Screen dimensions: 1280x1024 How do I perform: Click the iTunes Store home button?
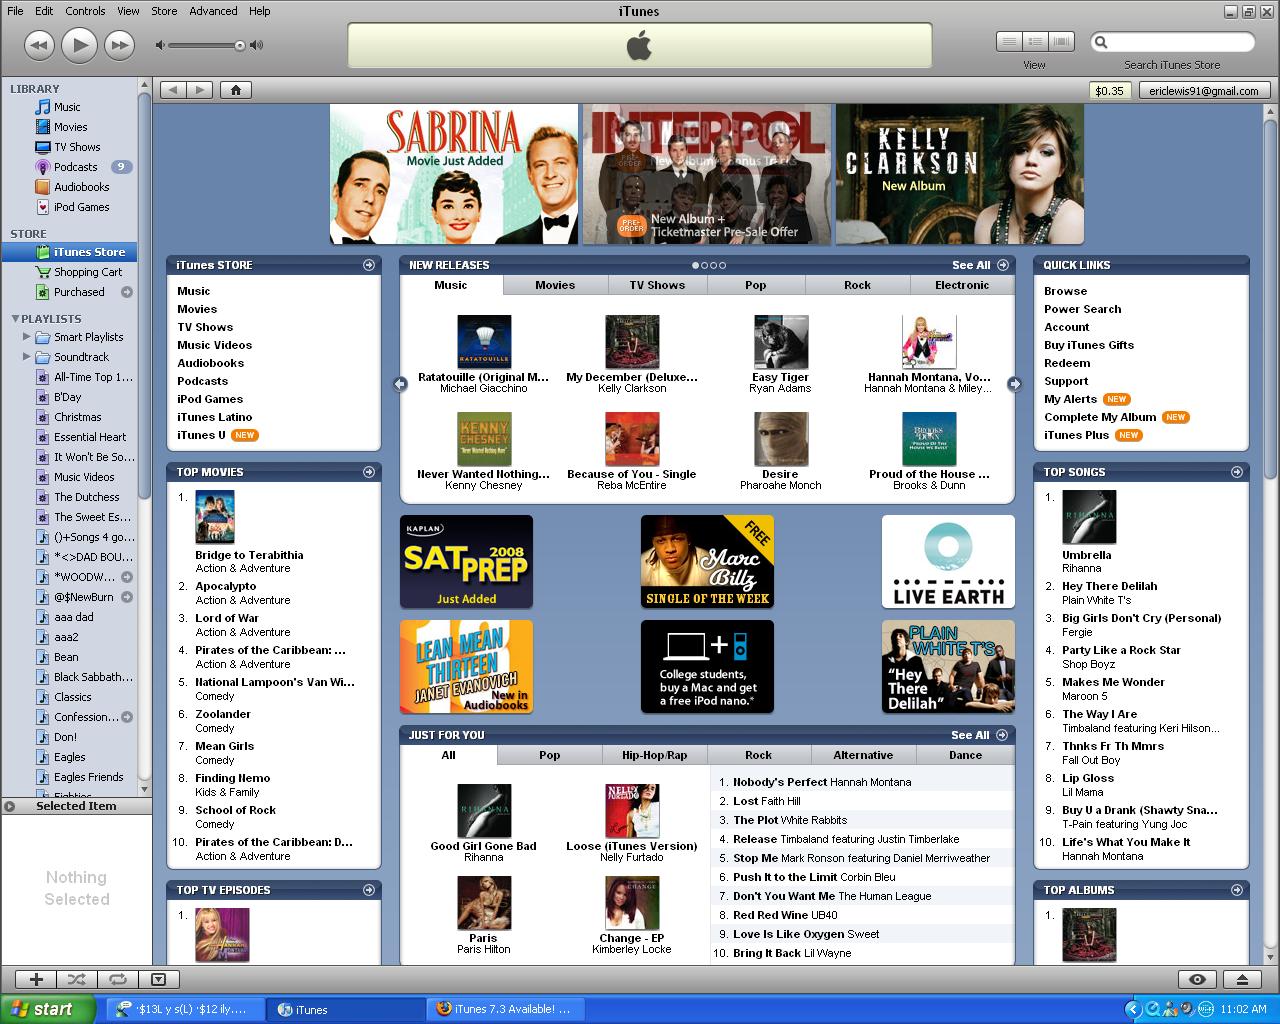[x=235, y=90]
